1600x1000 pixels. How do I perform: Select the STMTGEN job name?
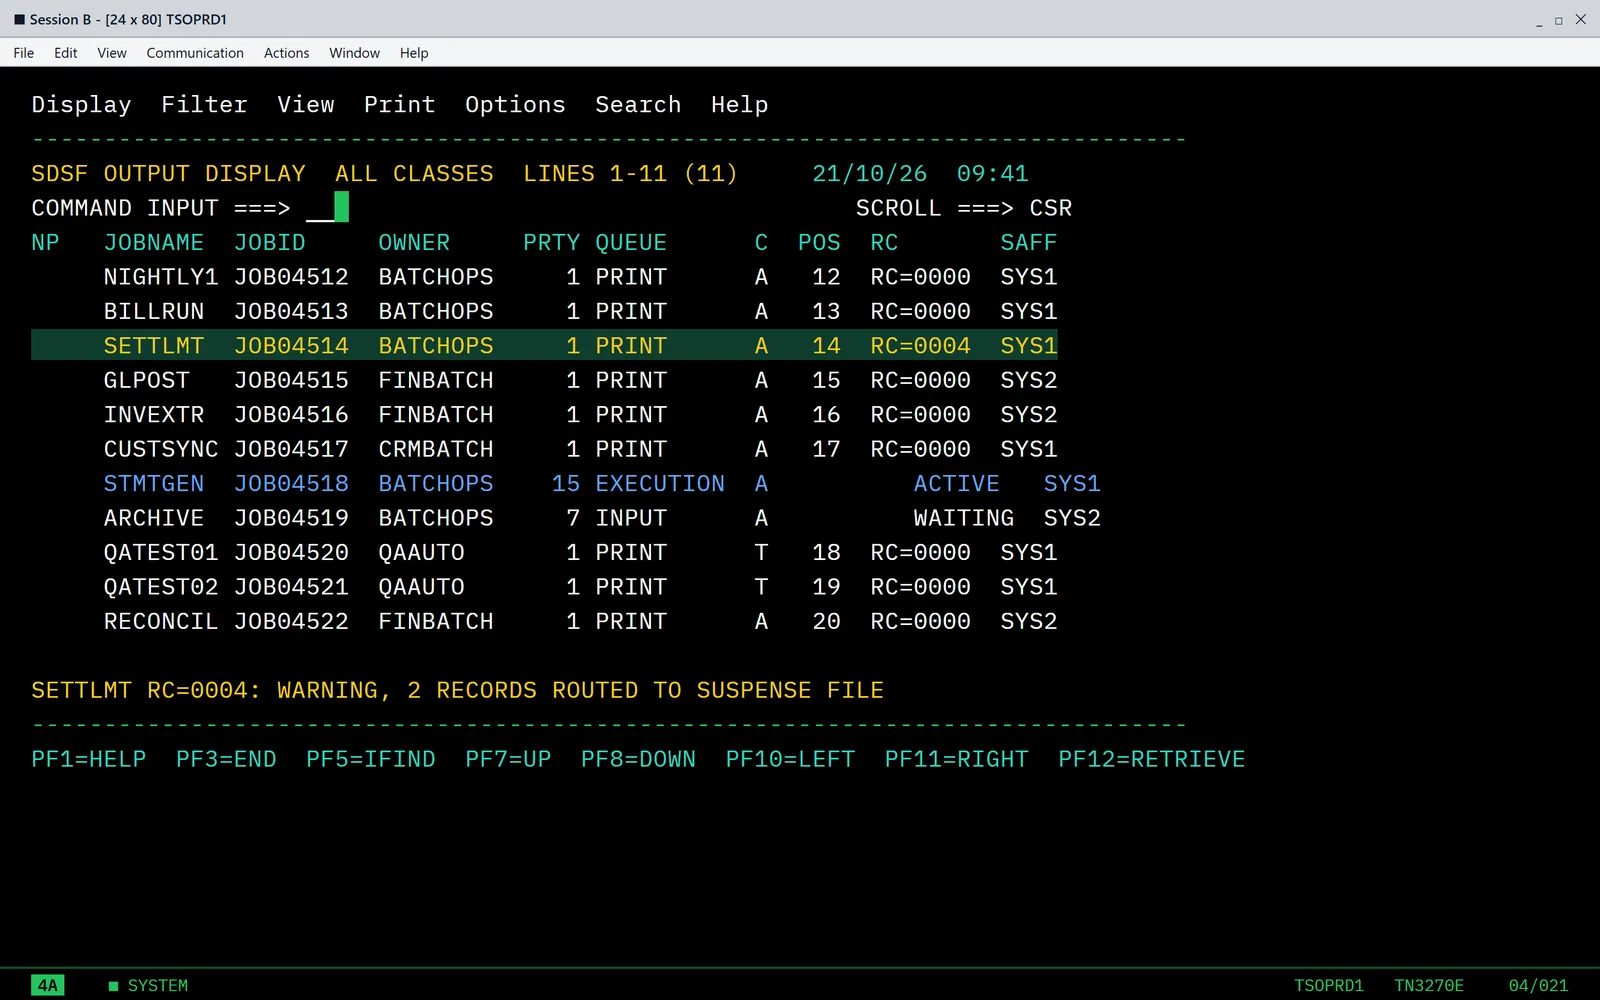154,484
